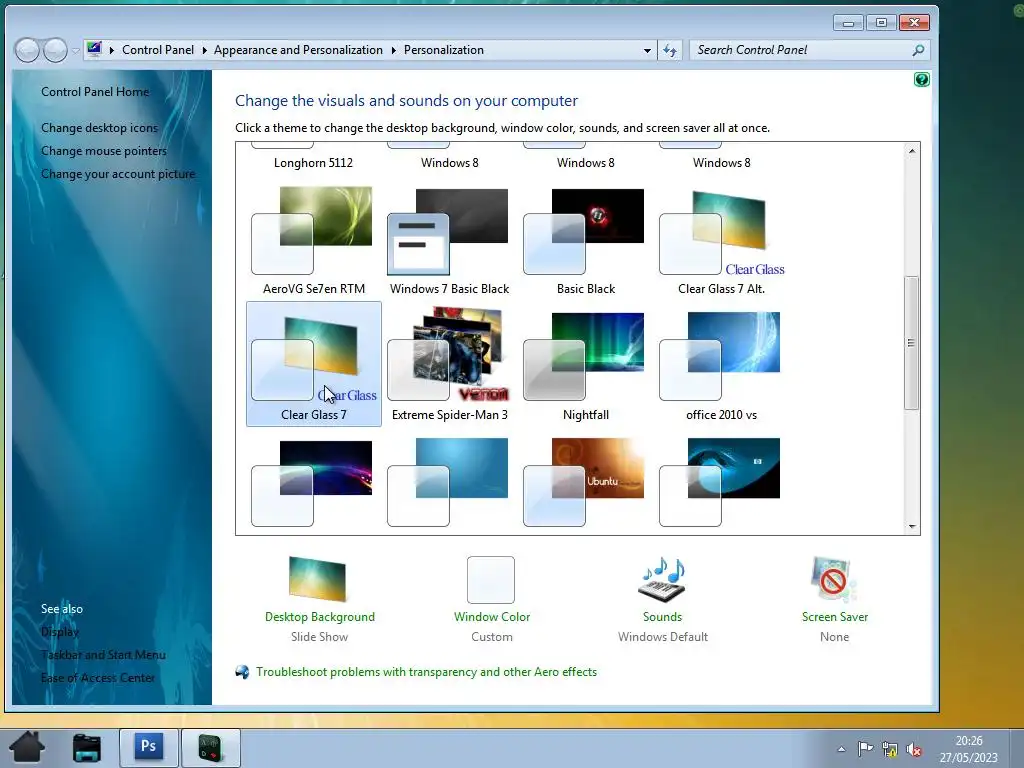Open Troubleshoot problems with transparency link
The height and width of the screenshot is (768, 1024).
(426, 672)
